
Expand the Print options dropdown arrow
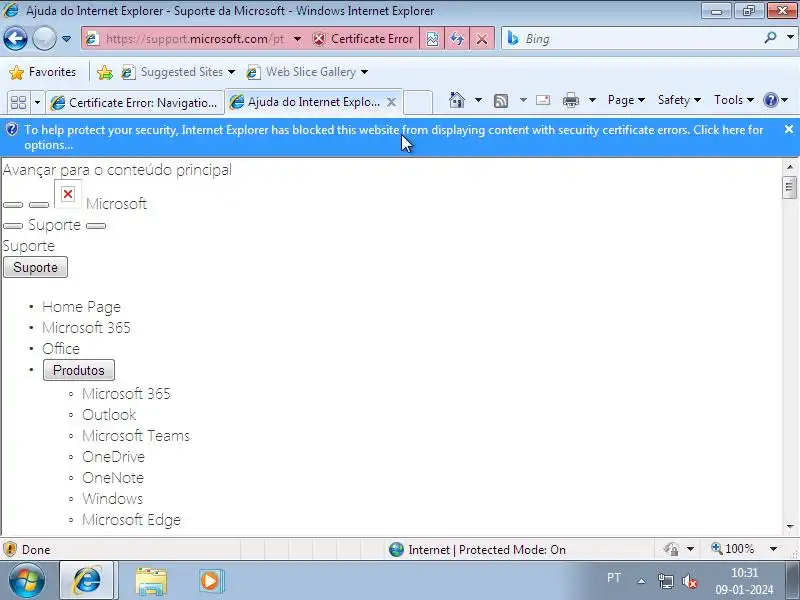pyautogui.click(x=592, y=100)
